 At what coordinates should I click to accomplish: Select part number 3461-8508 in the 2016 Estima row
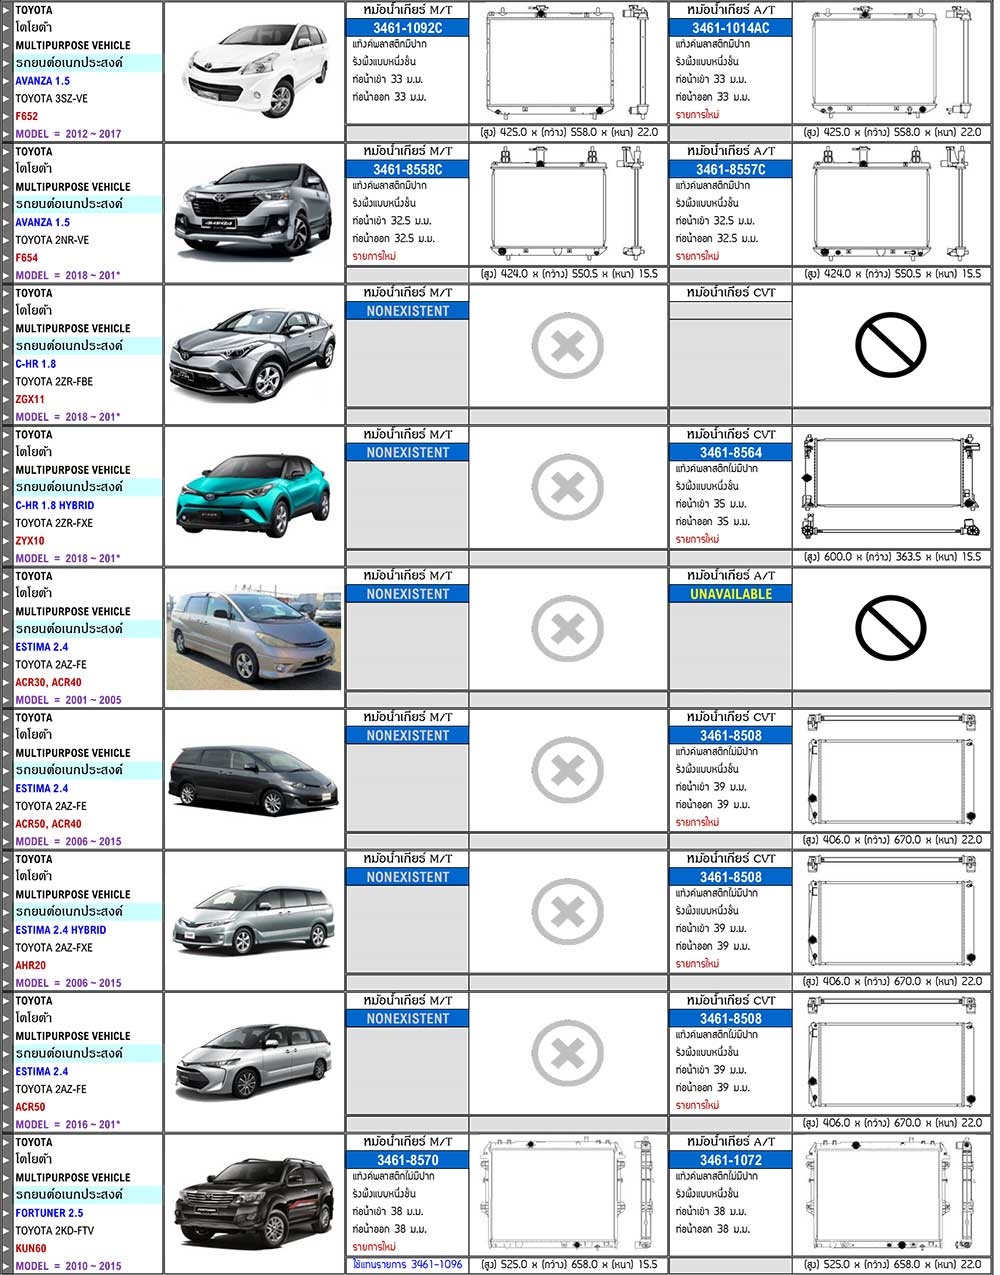click(x=730, y=1019)
